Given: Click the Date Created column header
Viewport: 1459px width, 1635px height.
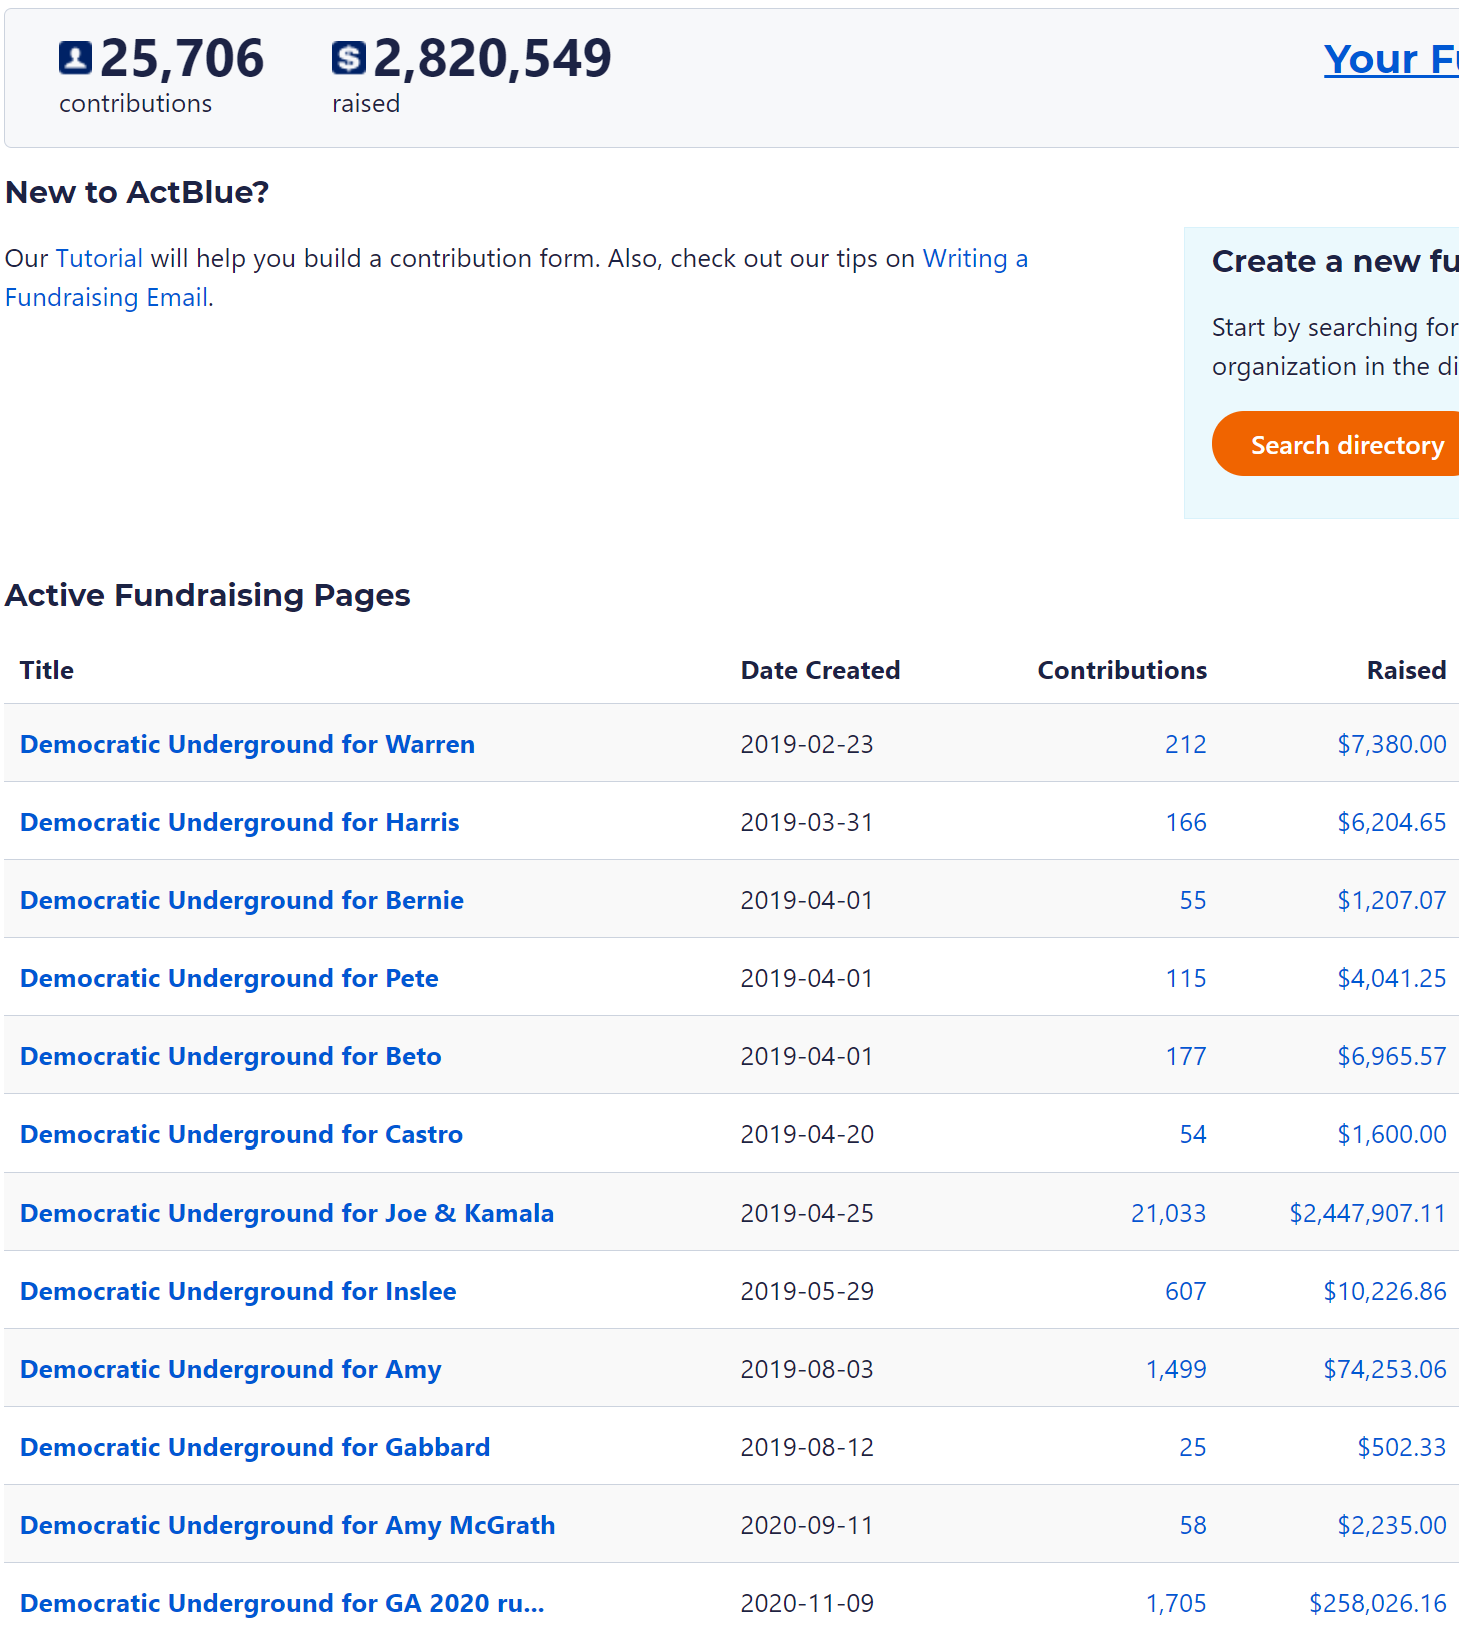Looking at the screenshot, I should pyautogui.click(x=820, y=670).
